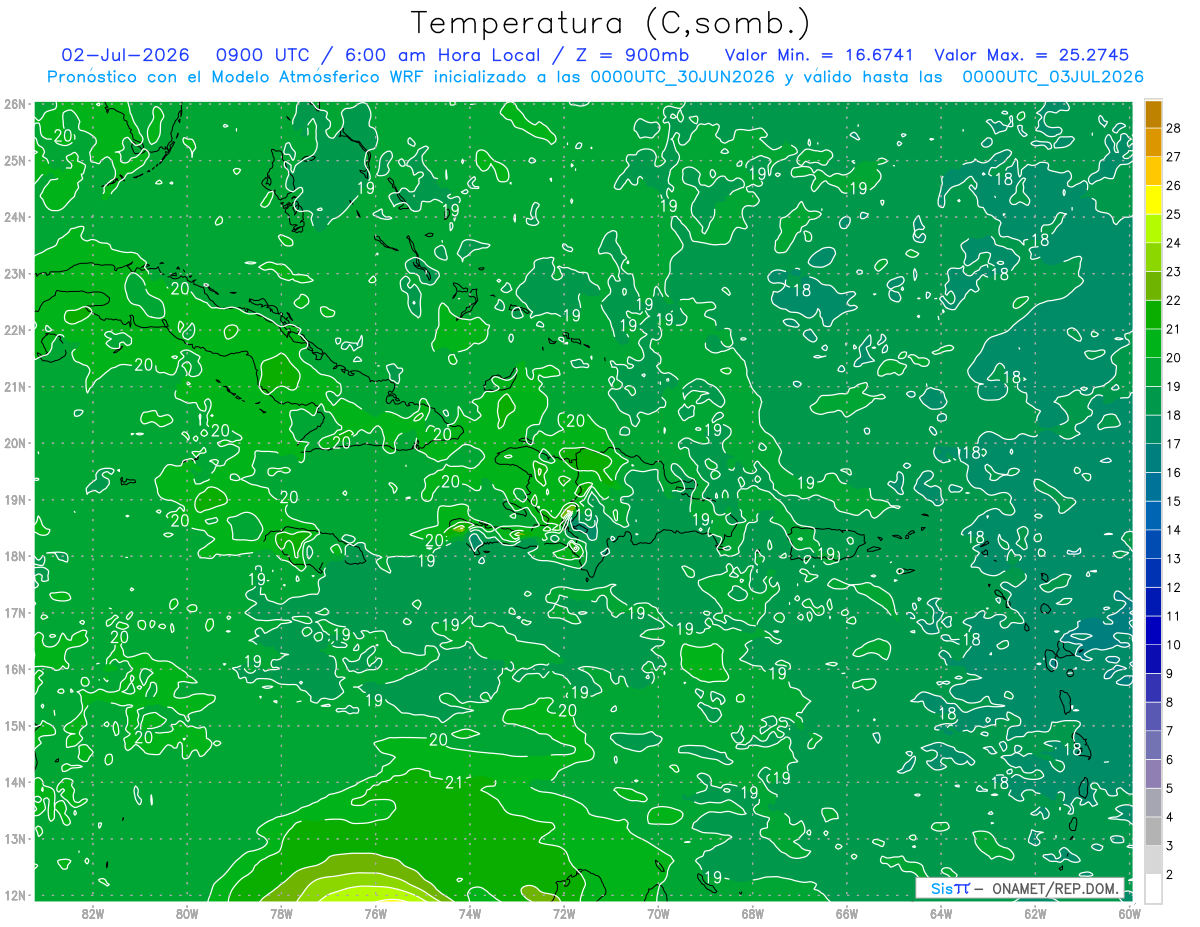Click the 16N latitude label
The image size is (1200, 927).
[14, 669]
